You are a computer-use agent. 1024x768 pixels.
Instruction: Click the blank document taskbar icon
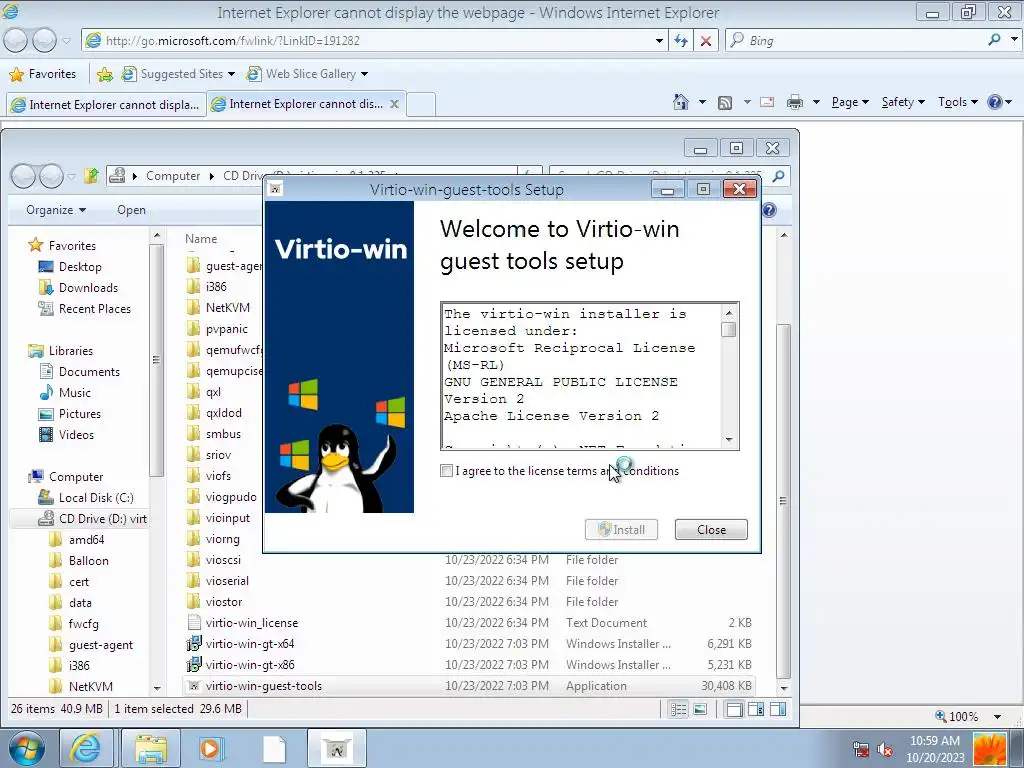coord(274,748)
